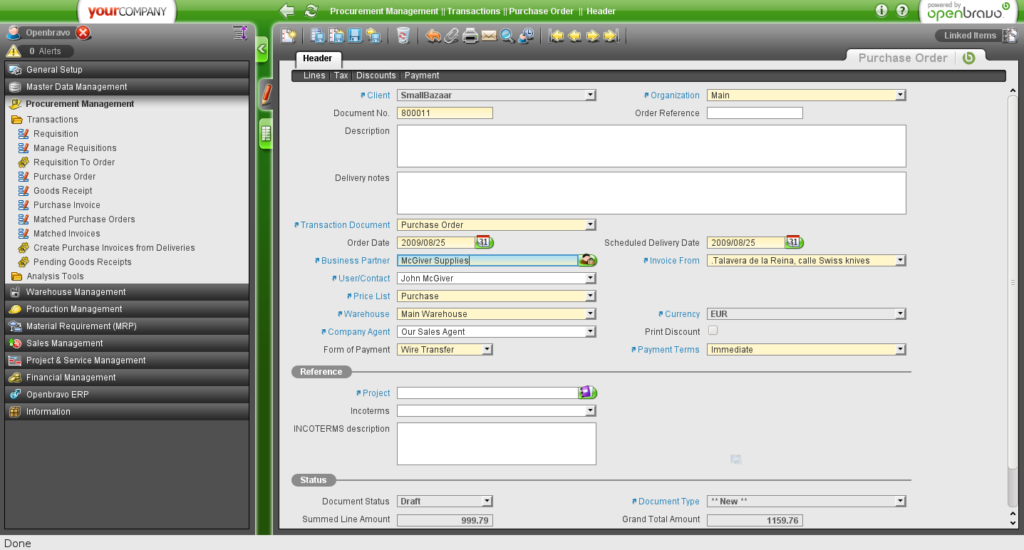The image size is (1024, 550).
Task: Go to the first record arrow icon
Action: [556, 36]
